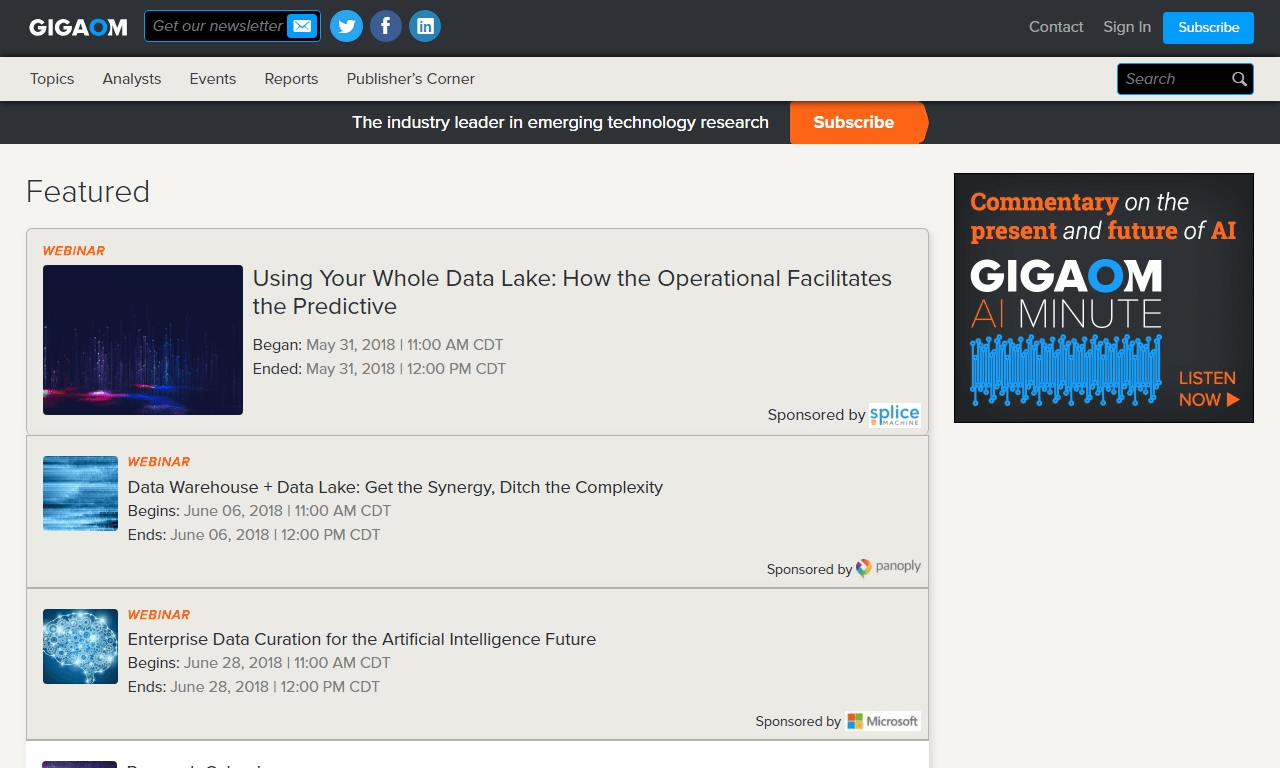Click the Data Lake webinar large thumbnail
The image size is (1280, 768).
pyautogui.click(x=143, y=340)
